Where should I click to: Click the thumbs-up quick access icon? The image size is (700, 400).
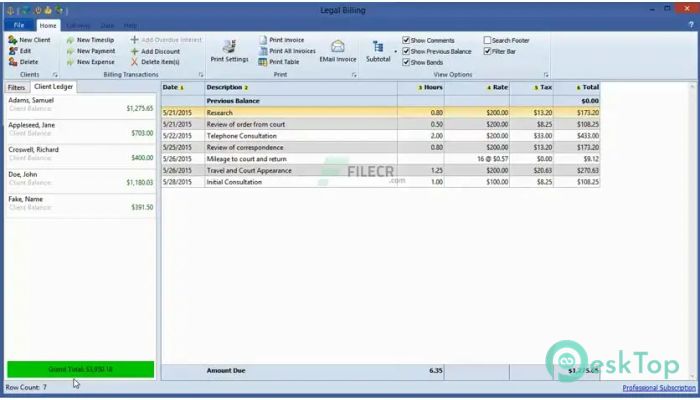click(48, 10)
